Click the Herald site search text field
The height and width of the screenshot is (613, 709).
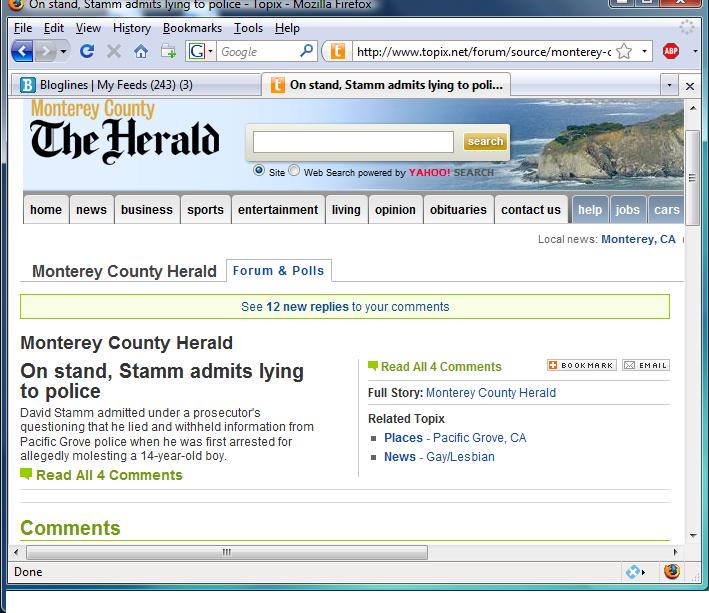pos(353,142)
